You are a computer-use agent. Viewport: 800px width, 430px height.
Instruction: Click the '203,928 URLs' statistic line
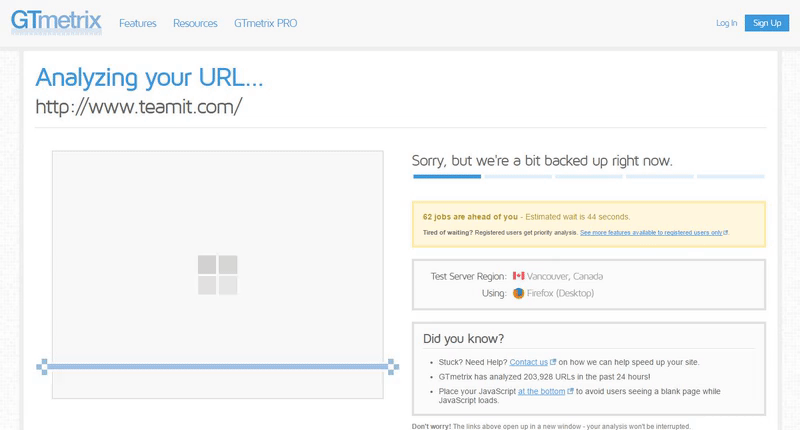coord(544,377)
